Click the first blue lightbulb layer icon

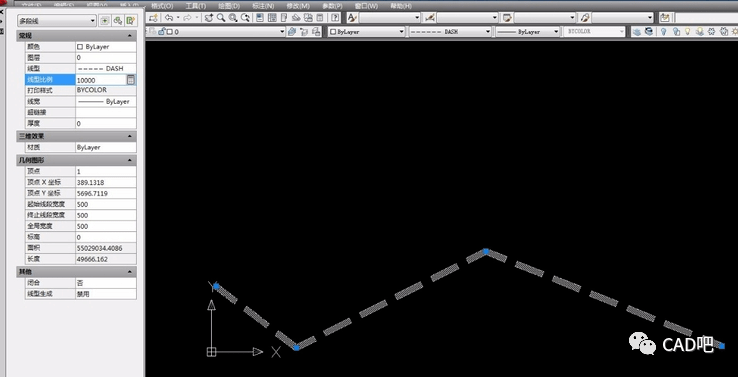click(x=663, y=32)
